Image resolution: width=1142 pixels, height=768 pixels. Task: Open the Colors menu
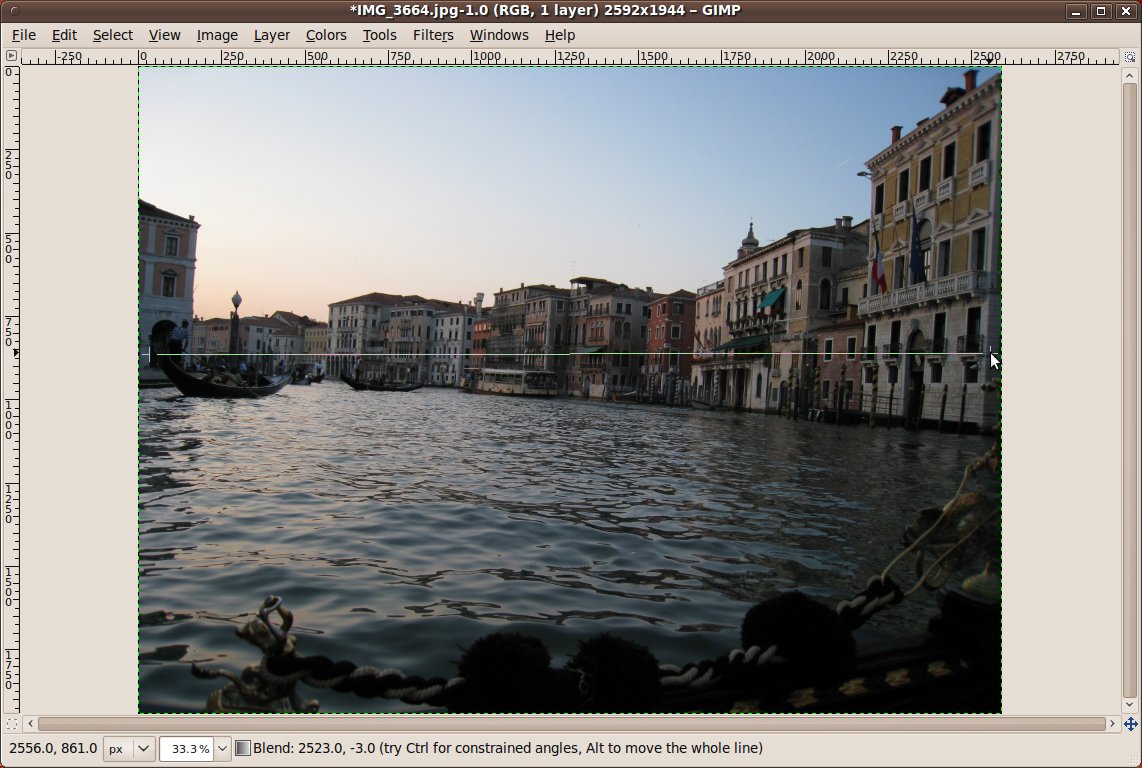(326, 35)
